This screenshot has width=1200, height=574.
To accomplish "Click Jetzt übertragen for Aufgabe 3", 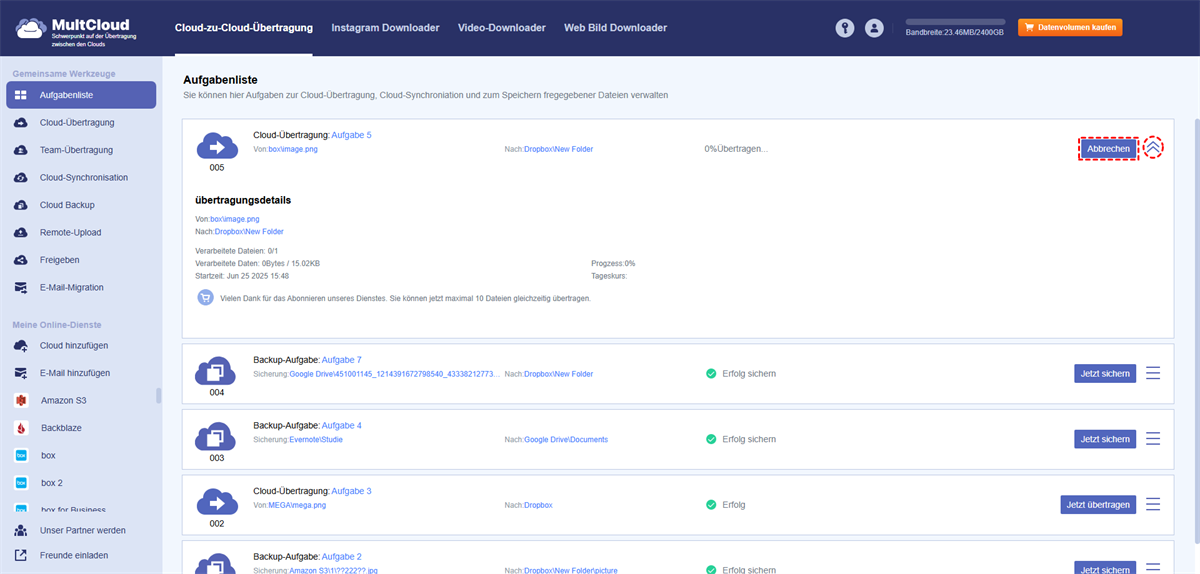I will click(x=1098, y=504).
